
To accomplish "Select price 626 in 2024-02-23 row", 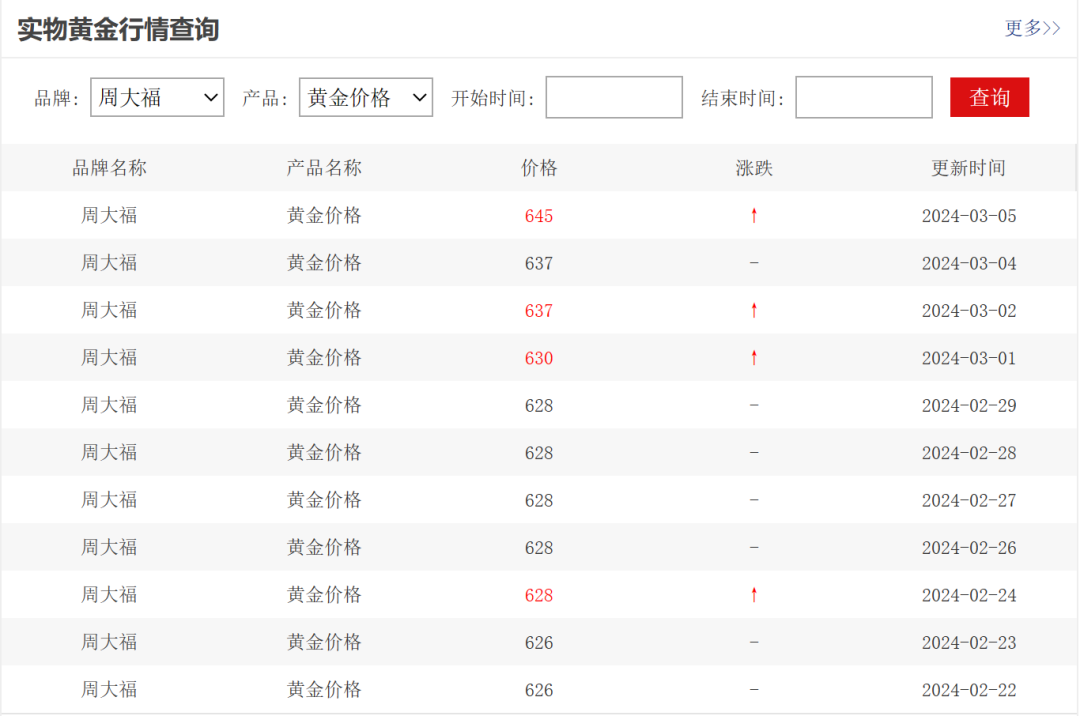I will pos(539,643).
